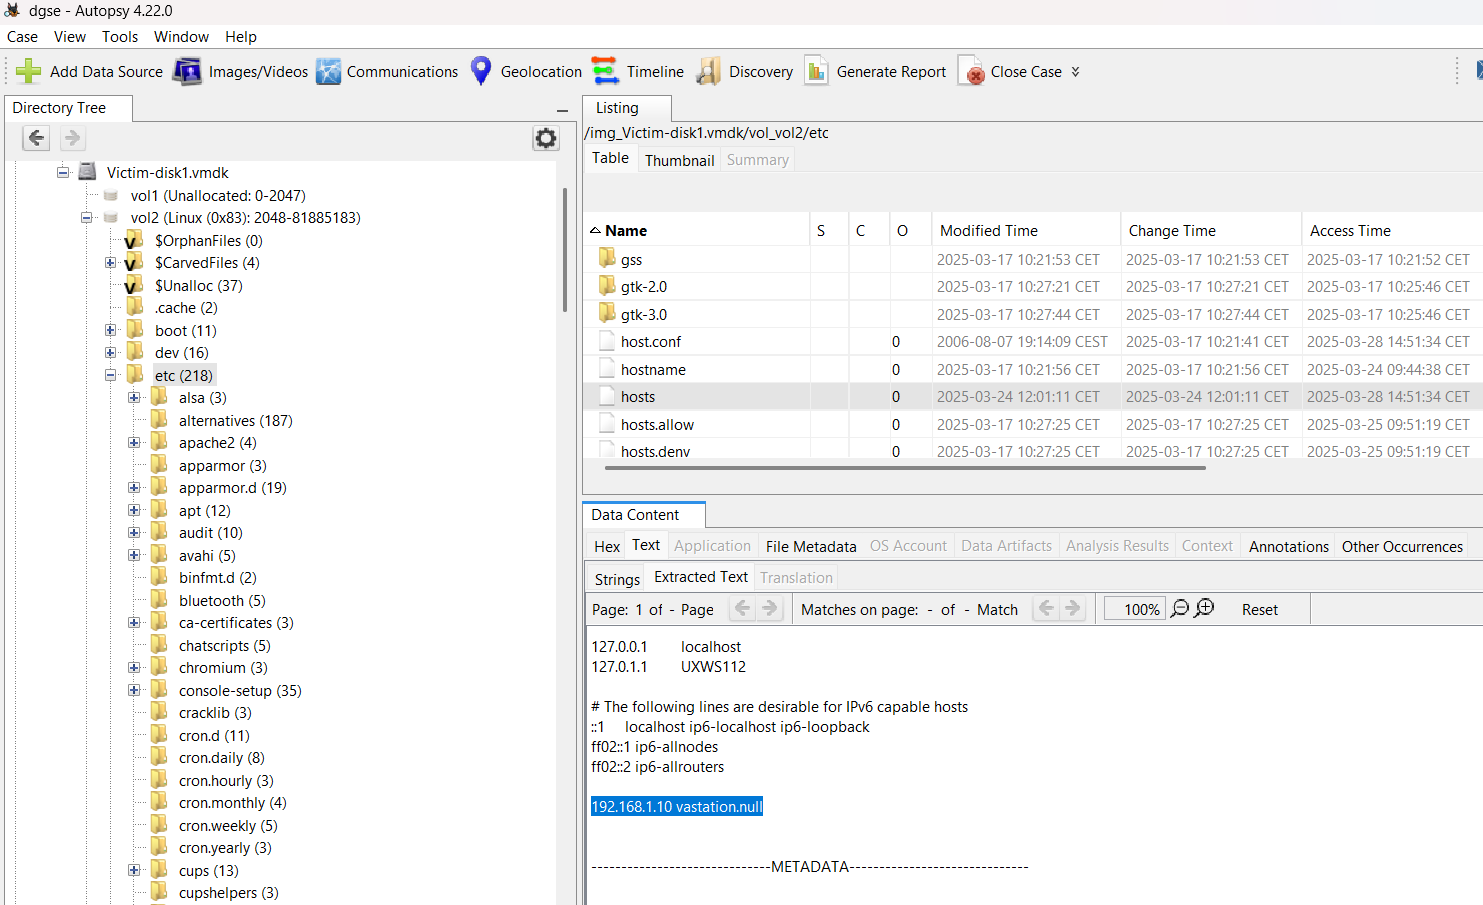Open the Help menu

(241, 37)
